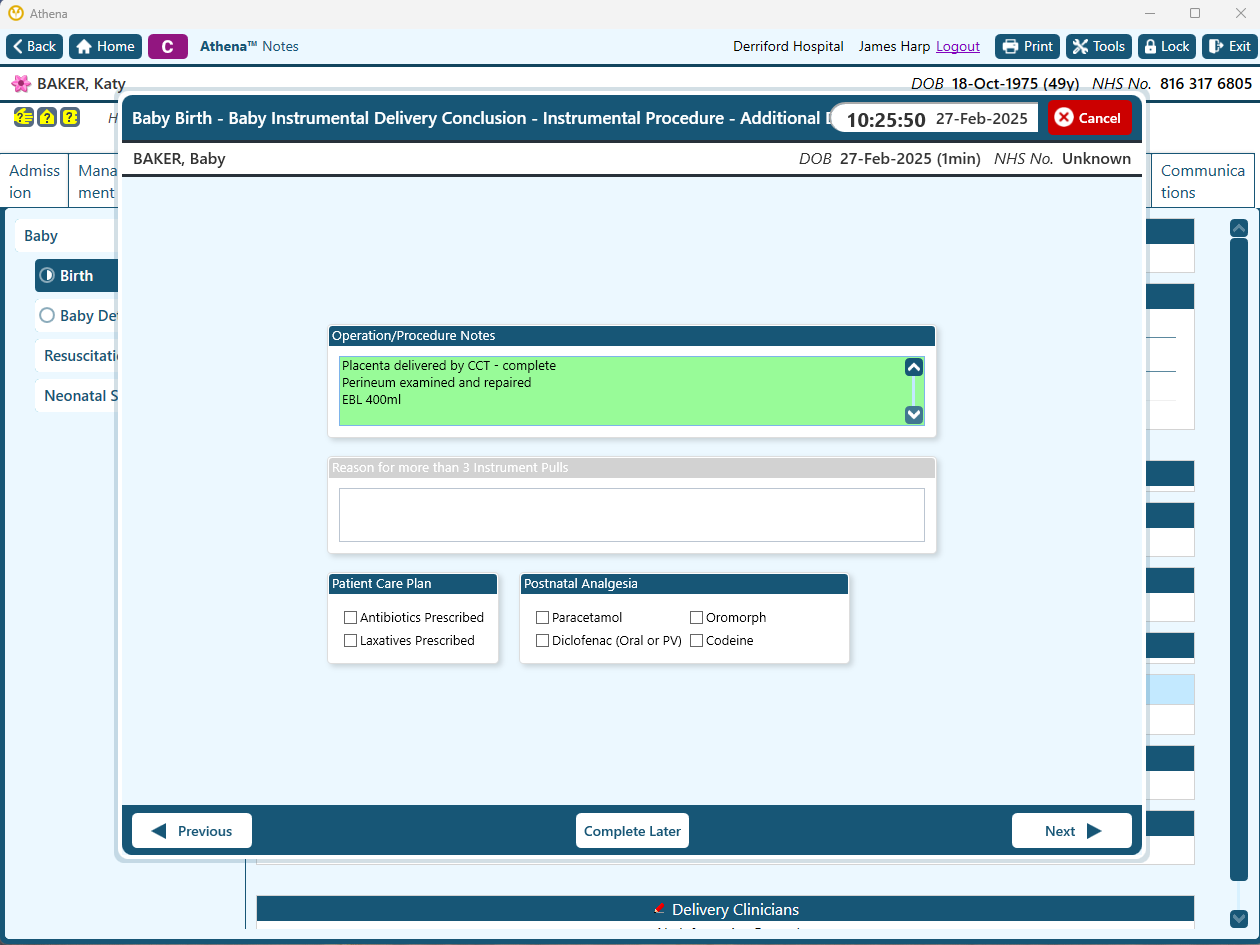Exit the Athena application
1260x945 pixels.
pyautogui.click(x=1229, y=46)
